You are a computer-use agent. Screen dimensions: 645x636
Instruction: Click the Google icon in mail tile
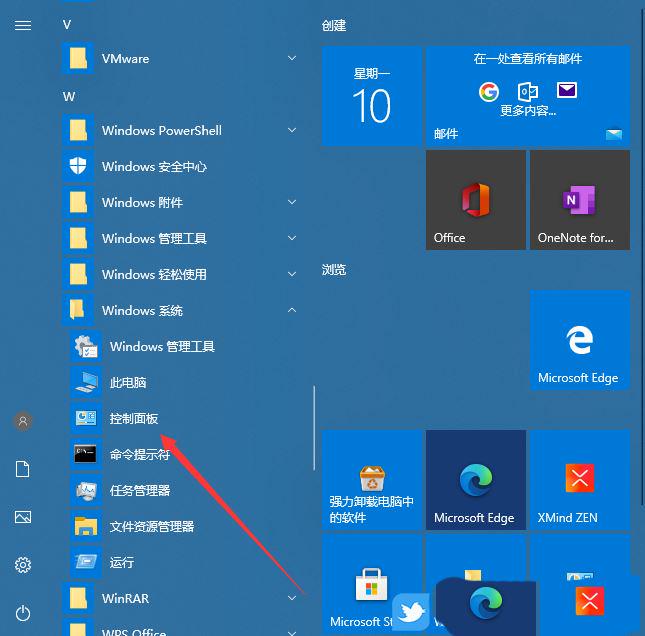pyautogui.click(x=489, y=91)
